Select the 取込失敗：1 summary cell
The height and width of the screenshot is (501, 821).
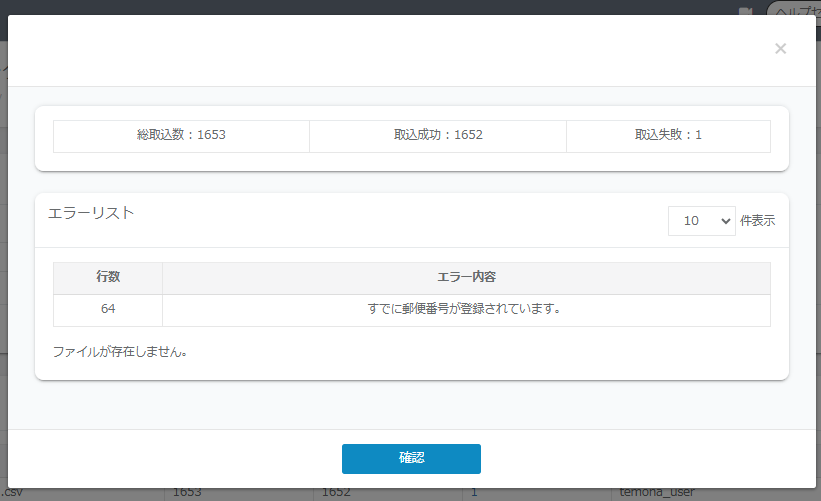coord(668,136)
